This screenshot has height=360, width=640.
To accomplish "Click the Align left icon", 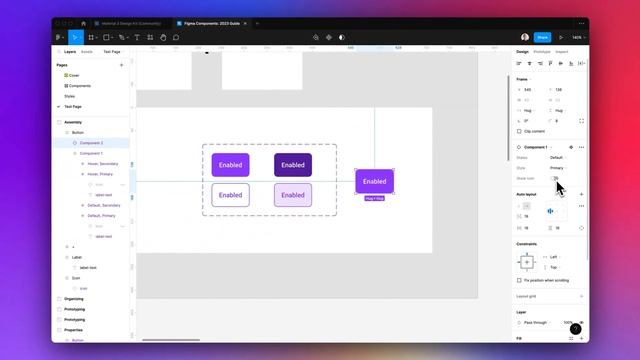I will click(x=519, y=63).
